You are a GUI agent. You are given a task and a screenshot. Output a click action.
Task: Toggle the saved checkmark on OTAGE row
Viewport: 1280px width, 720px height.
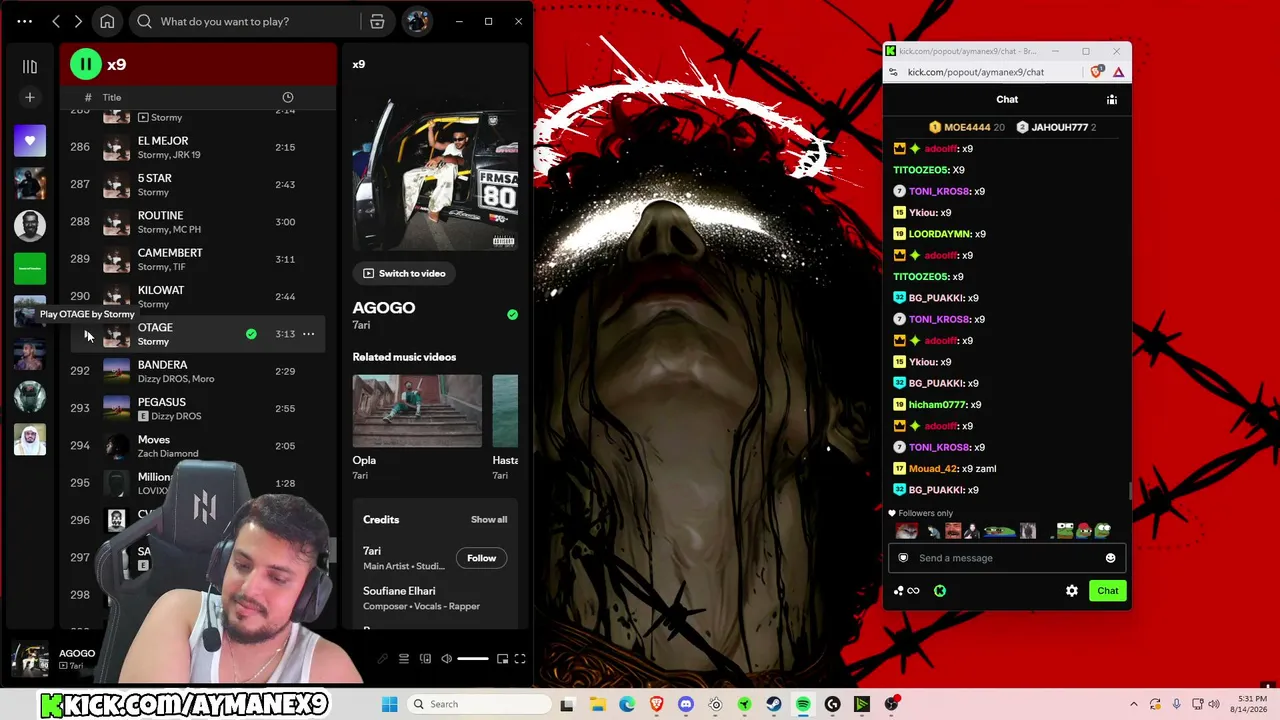(251, 334)
